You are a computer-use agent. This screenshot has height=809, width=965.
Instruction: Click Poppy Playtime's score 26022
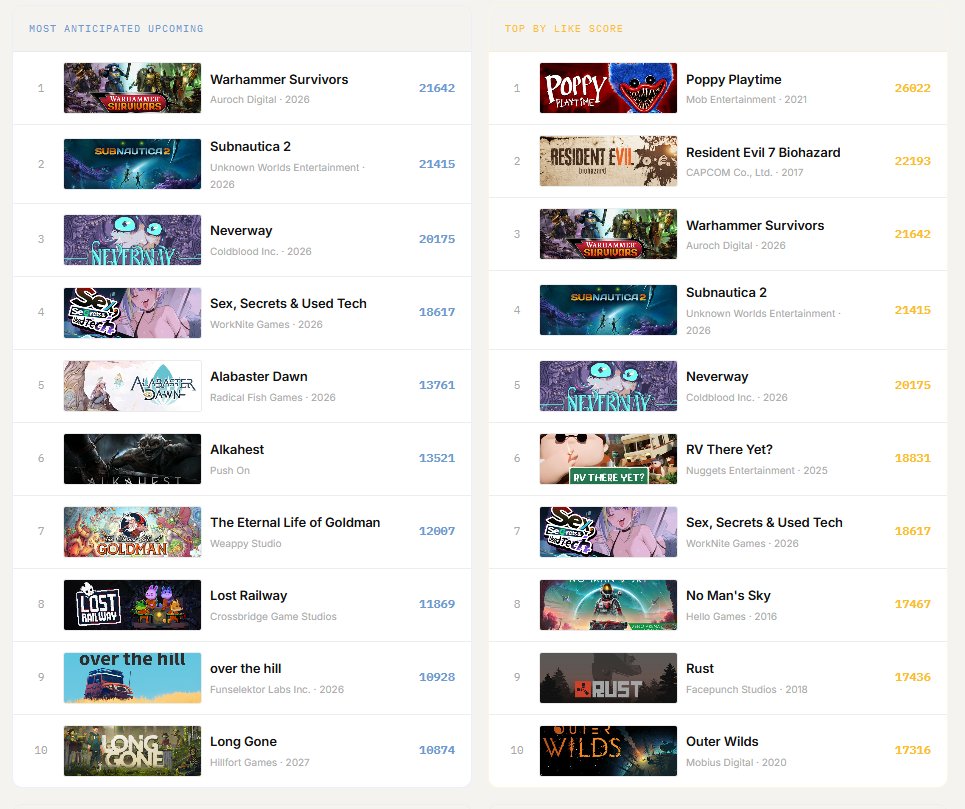click(x=912, y=88)
